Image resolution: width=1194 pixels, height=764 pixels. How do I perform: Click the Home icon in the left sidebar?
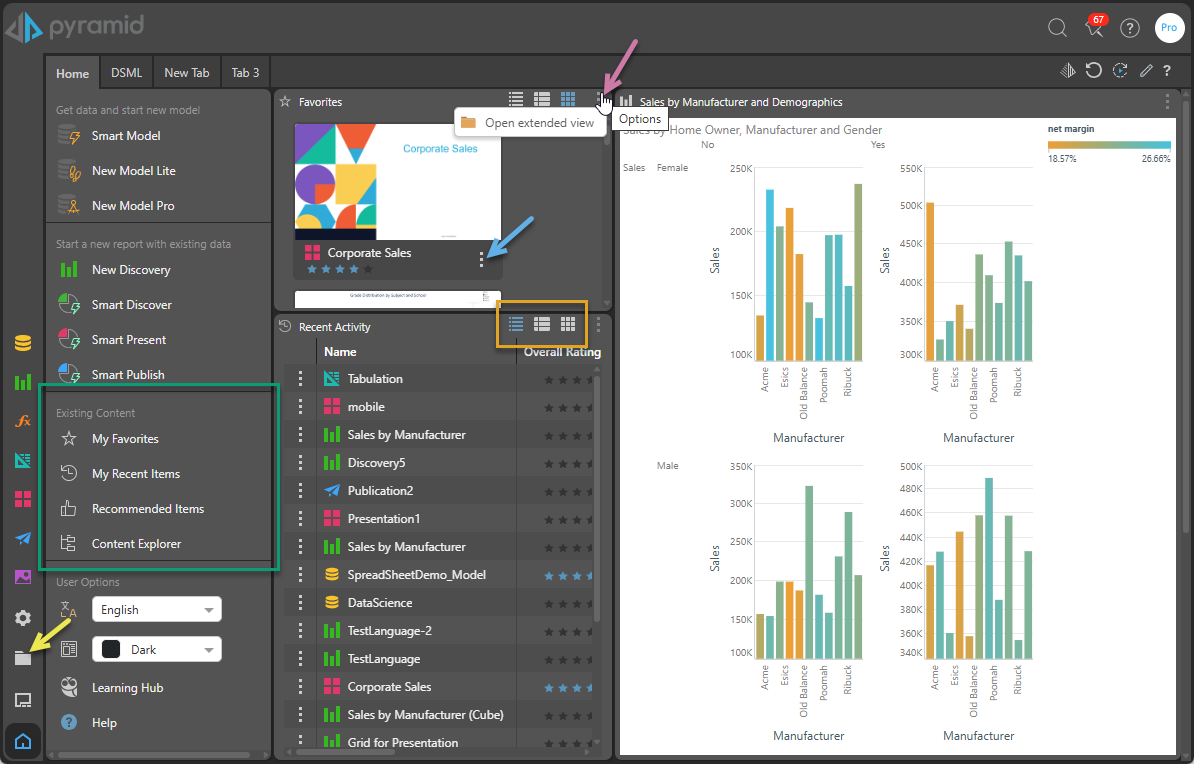click(x=23, y=741)
